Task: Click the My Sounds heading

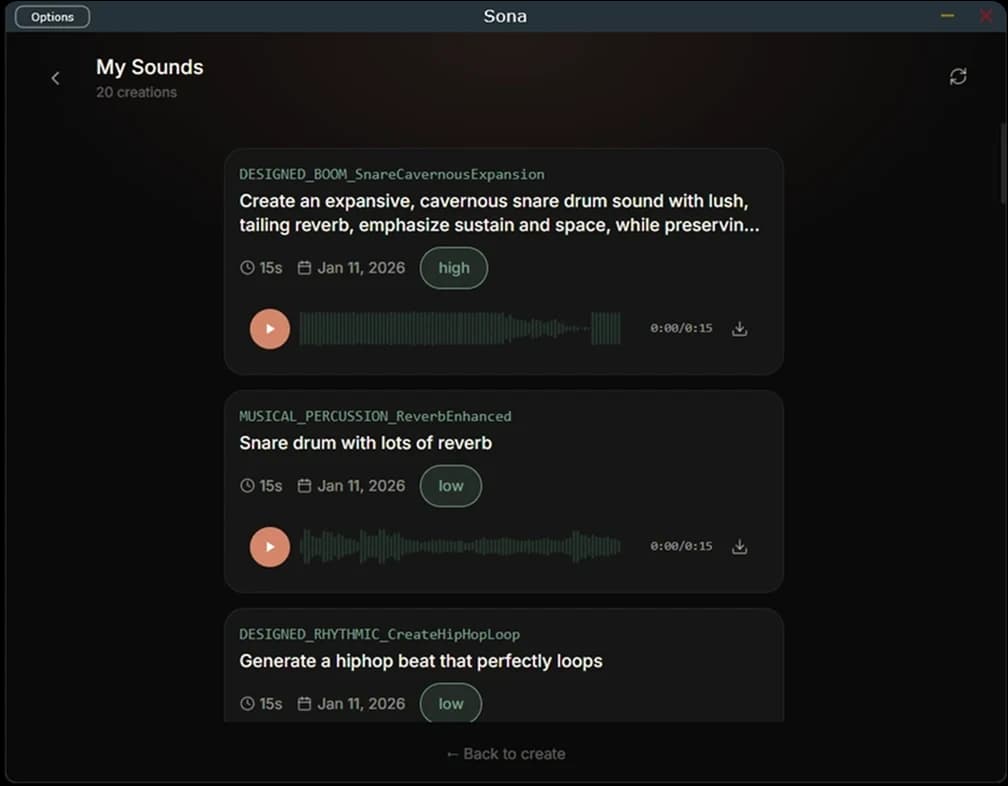Action: (150, 67)
